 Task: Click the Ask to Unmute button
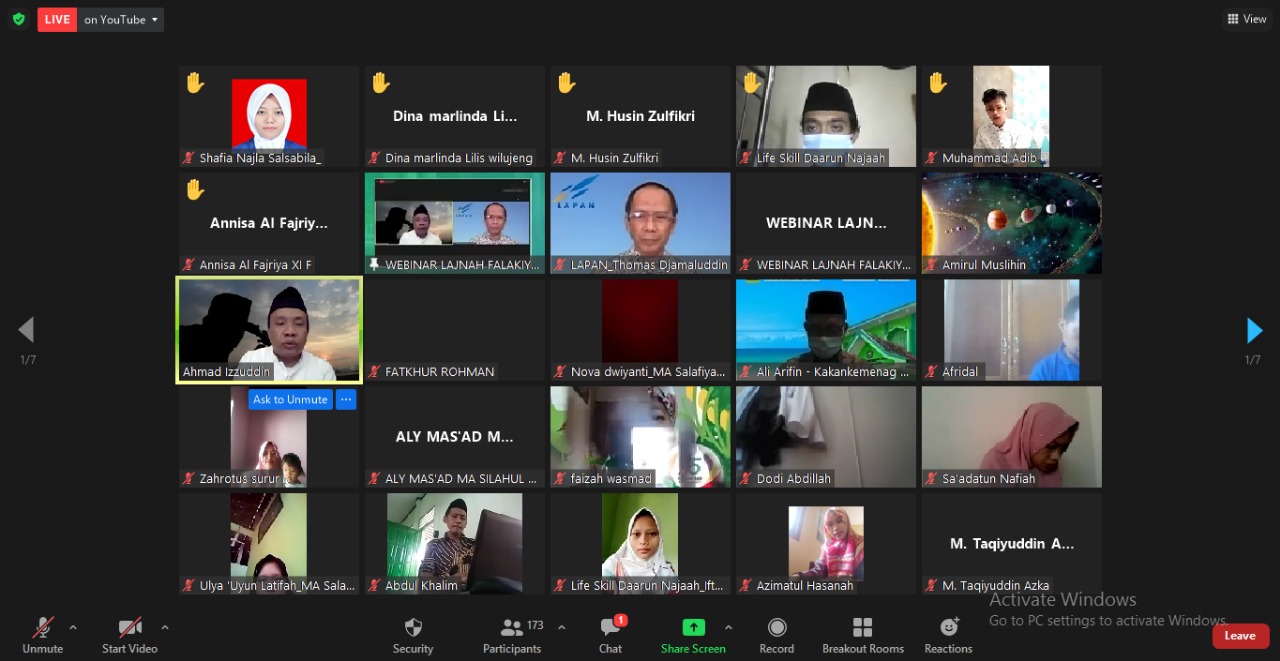(x=289, y=399)
